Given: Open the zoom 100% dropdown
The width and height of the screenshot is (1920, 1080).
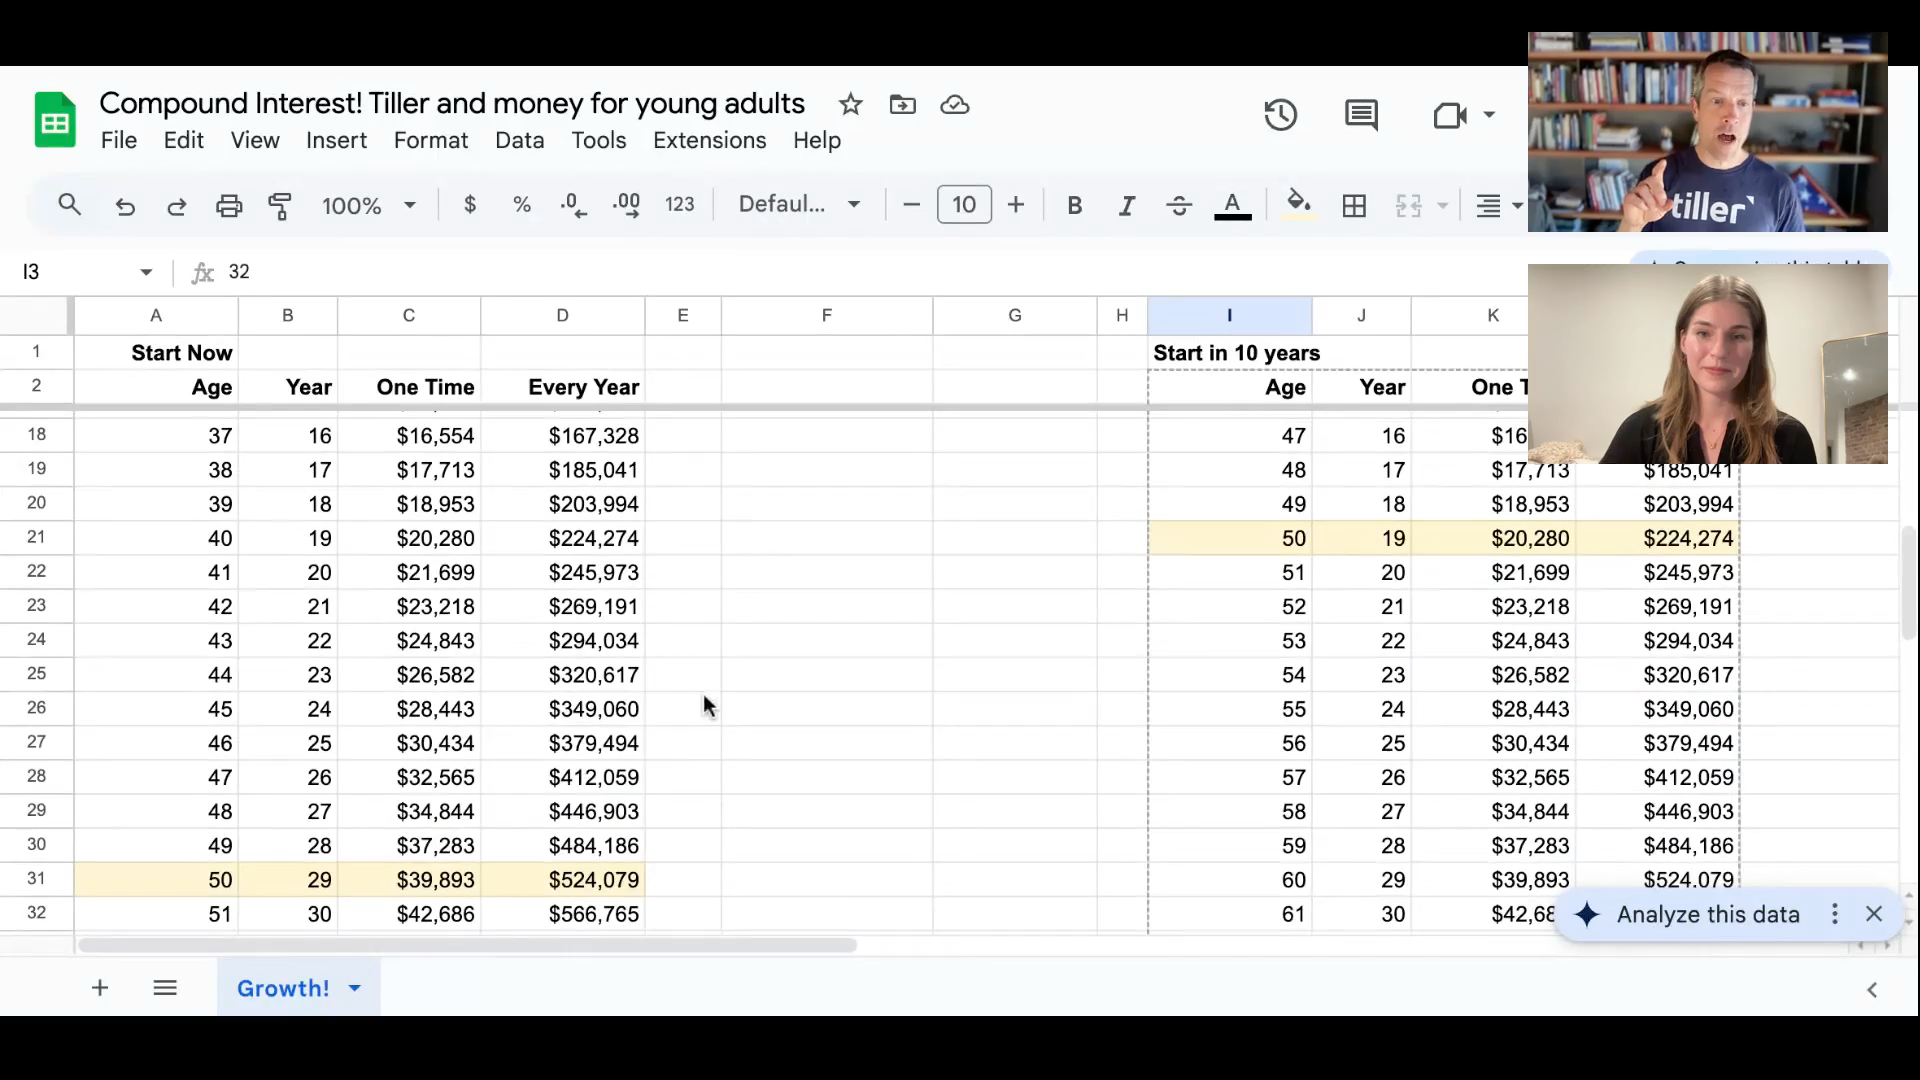Looking at the screenshot, I should [367, 206].
